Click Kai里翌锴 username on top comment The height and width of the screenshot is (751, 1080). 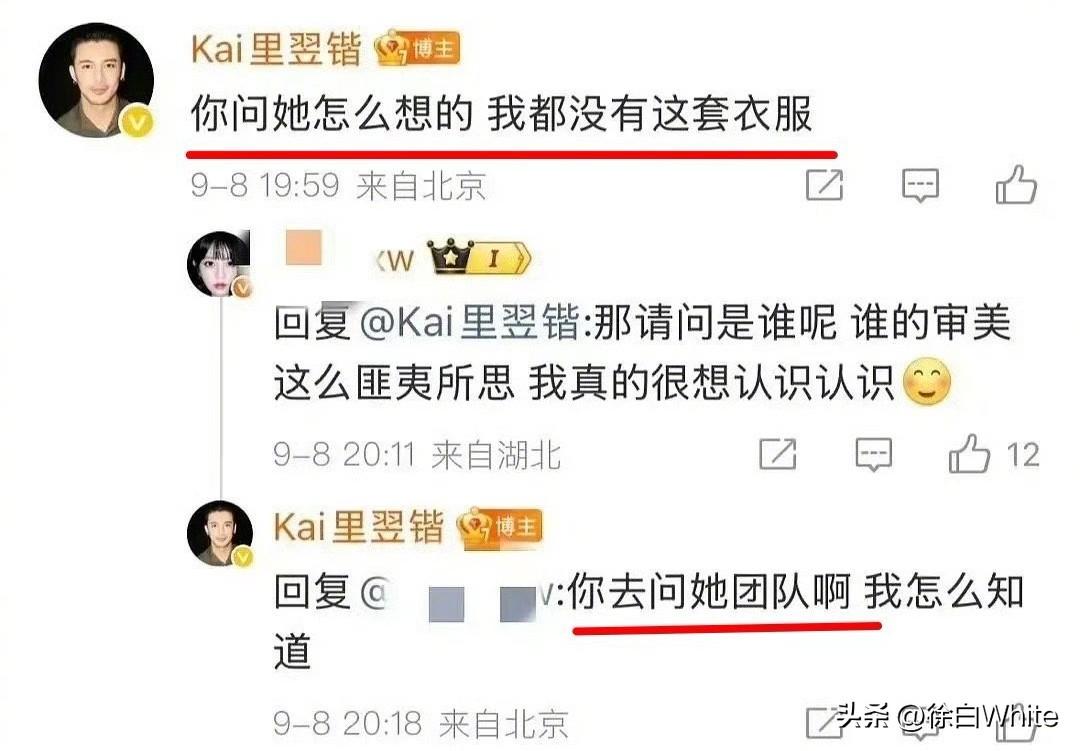pyautogui.click(x=276, y=49)
